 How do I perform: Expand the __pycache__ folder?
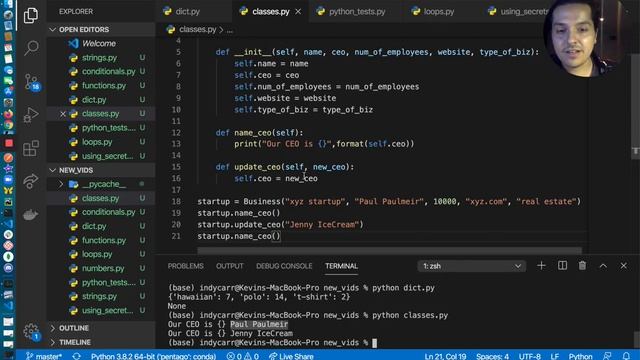coord(103,184)
